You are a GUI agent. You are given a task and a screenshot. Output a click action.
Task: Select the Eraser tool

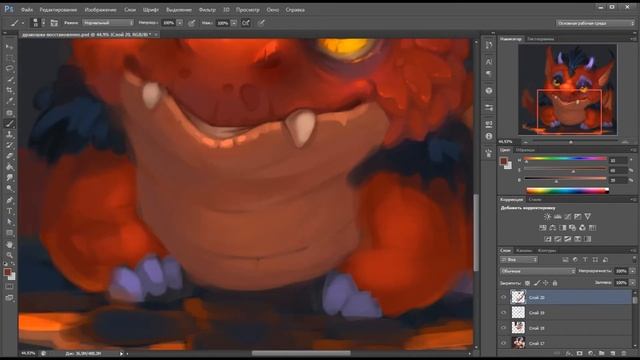point(9,156)
